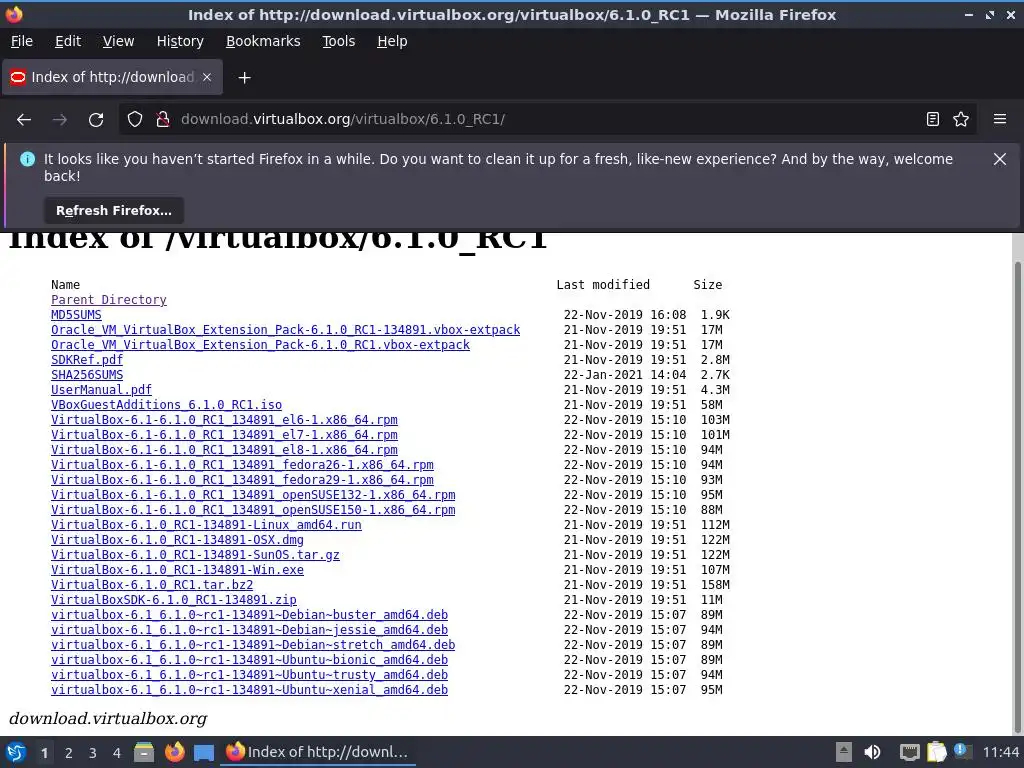Go back with the browser back arrow
This screenshot has height=768, width=1024.
click(24, 120)
